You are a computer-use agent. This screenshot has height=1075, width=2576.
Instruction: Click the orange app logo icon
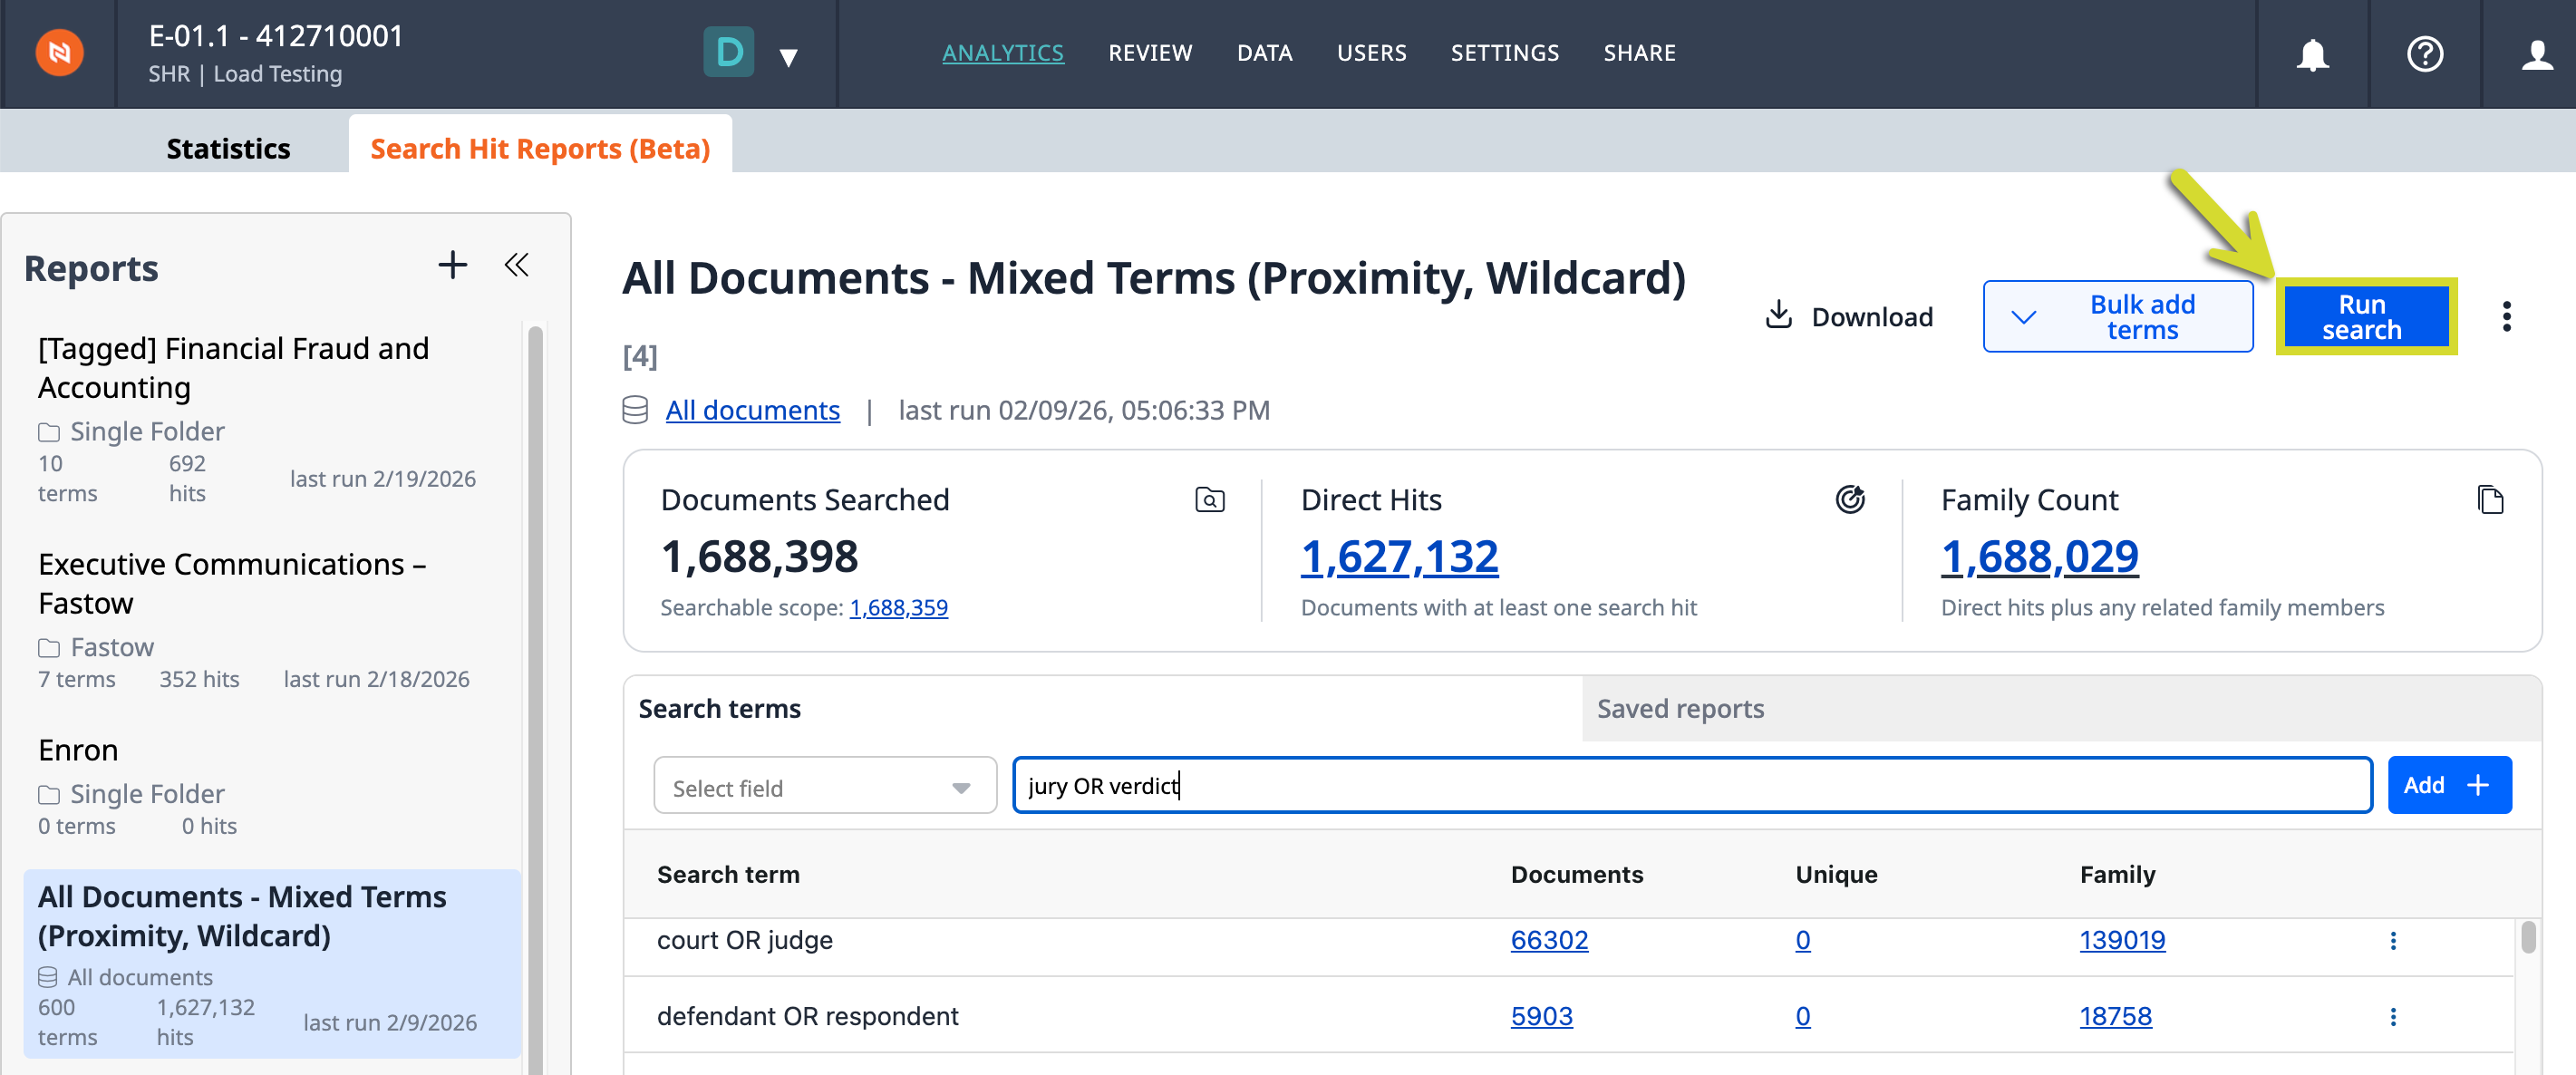(59, 53)
